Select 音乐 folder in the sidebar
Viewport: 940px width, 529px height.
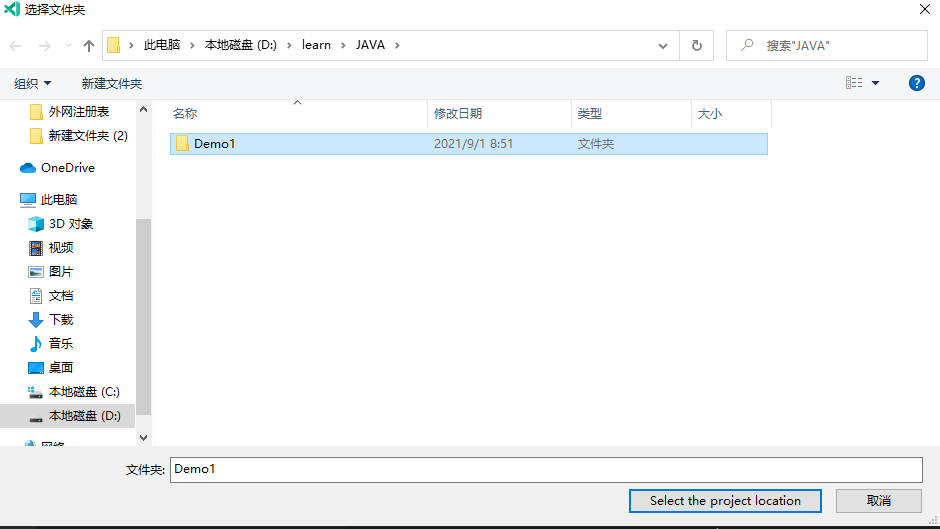pyautogui.click(x=61, y=344)
